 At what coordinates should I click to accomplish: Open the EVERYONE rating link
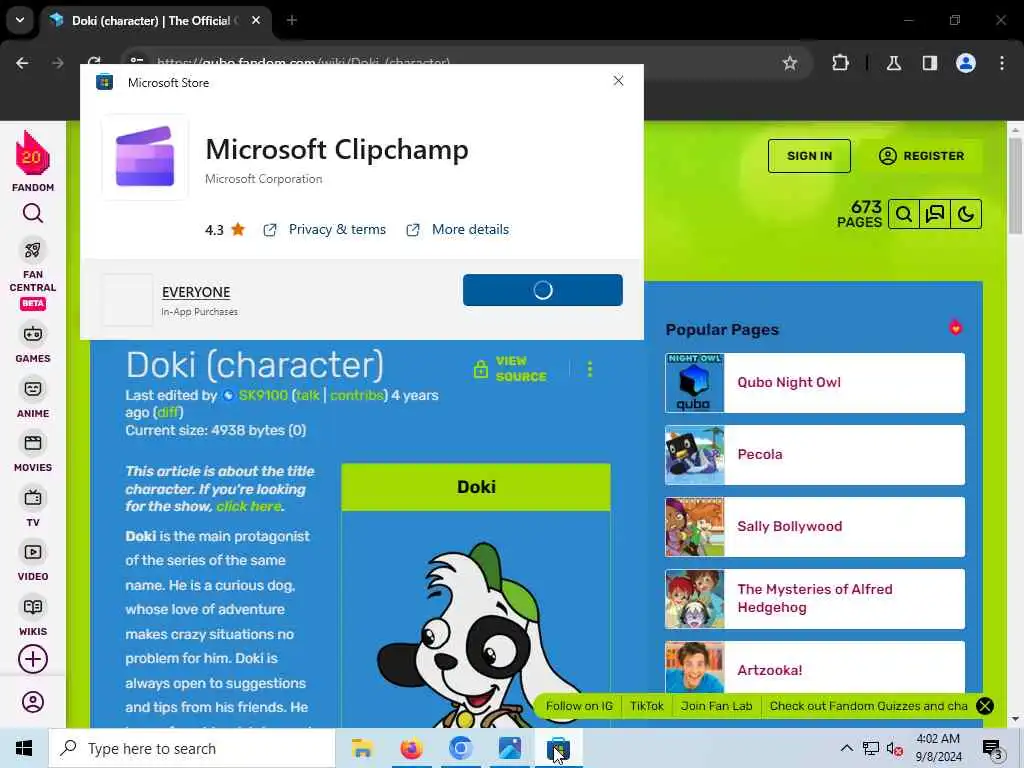(x=196, y=292)
